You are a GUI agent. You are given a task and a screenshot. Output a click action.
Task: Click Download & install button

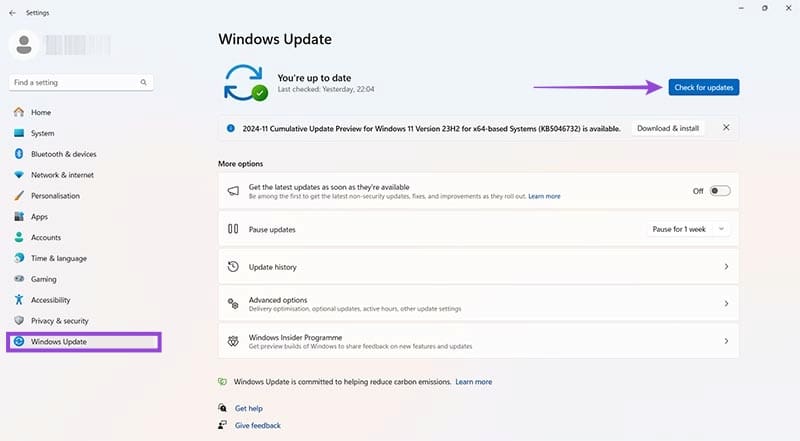669,128
